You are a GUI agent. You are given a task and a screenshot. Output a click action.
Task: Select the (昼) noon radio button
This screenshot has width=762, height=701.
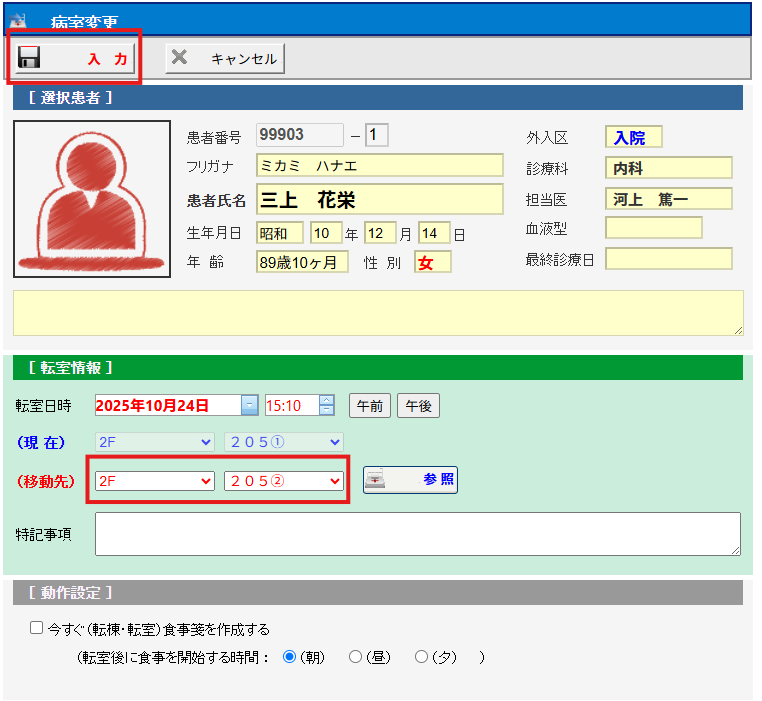pos(355,657)
